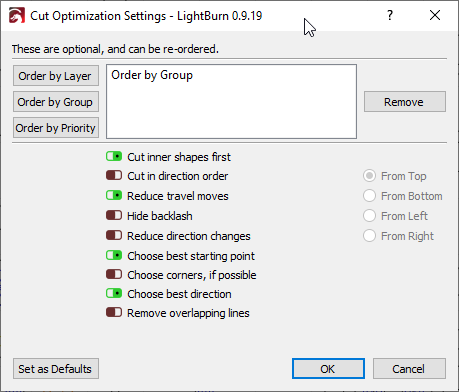Enable Remove overlapping lines switch
Screen dimensions: 459x392
114,312
